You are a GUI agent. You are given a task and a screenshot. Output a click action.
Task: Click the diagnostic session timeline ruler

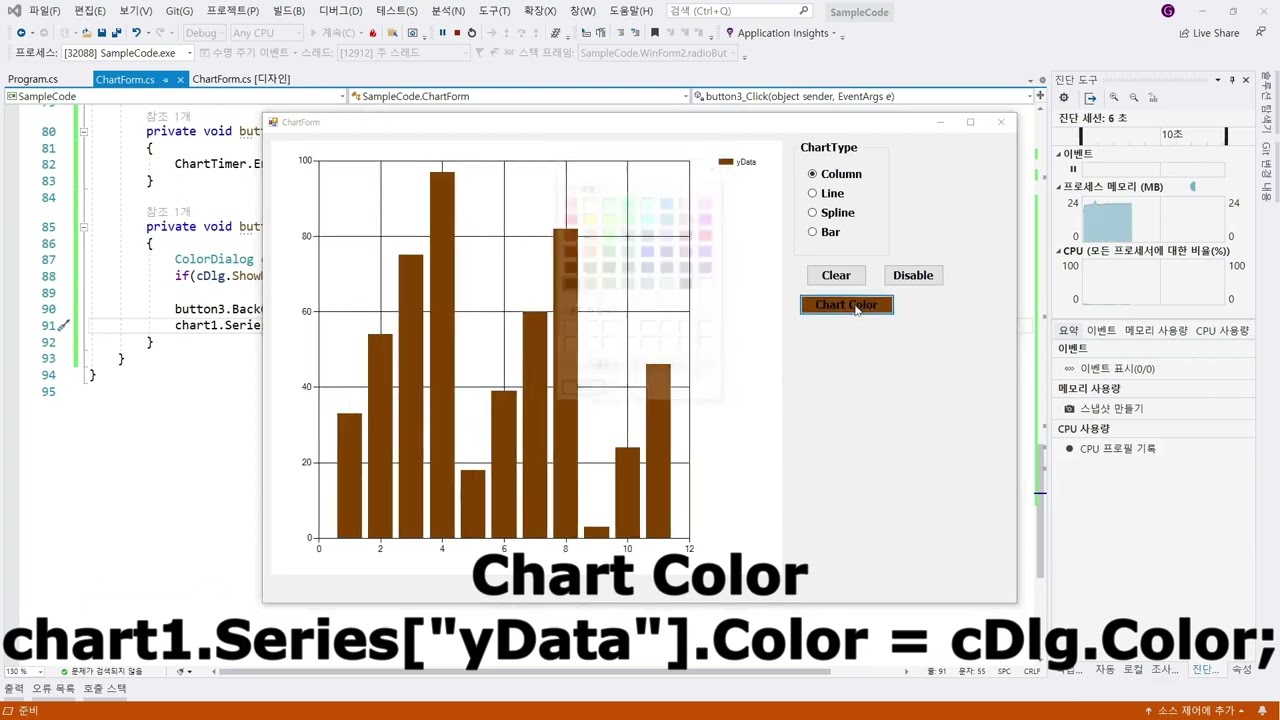[x=1153, y=135]
